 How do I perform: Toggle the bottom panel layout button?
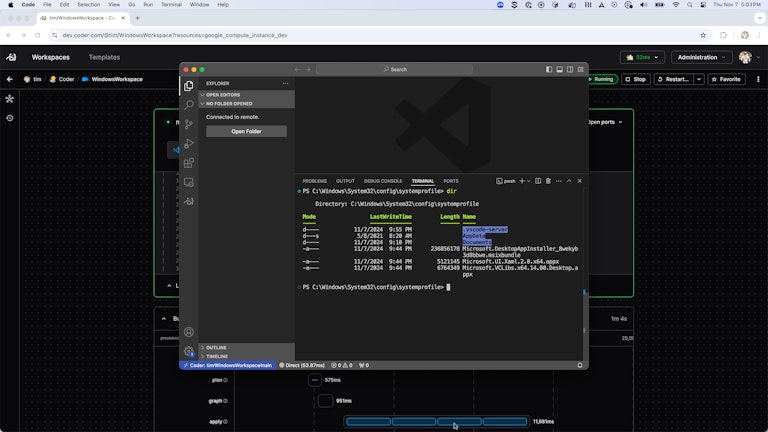point(559,69)
